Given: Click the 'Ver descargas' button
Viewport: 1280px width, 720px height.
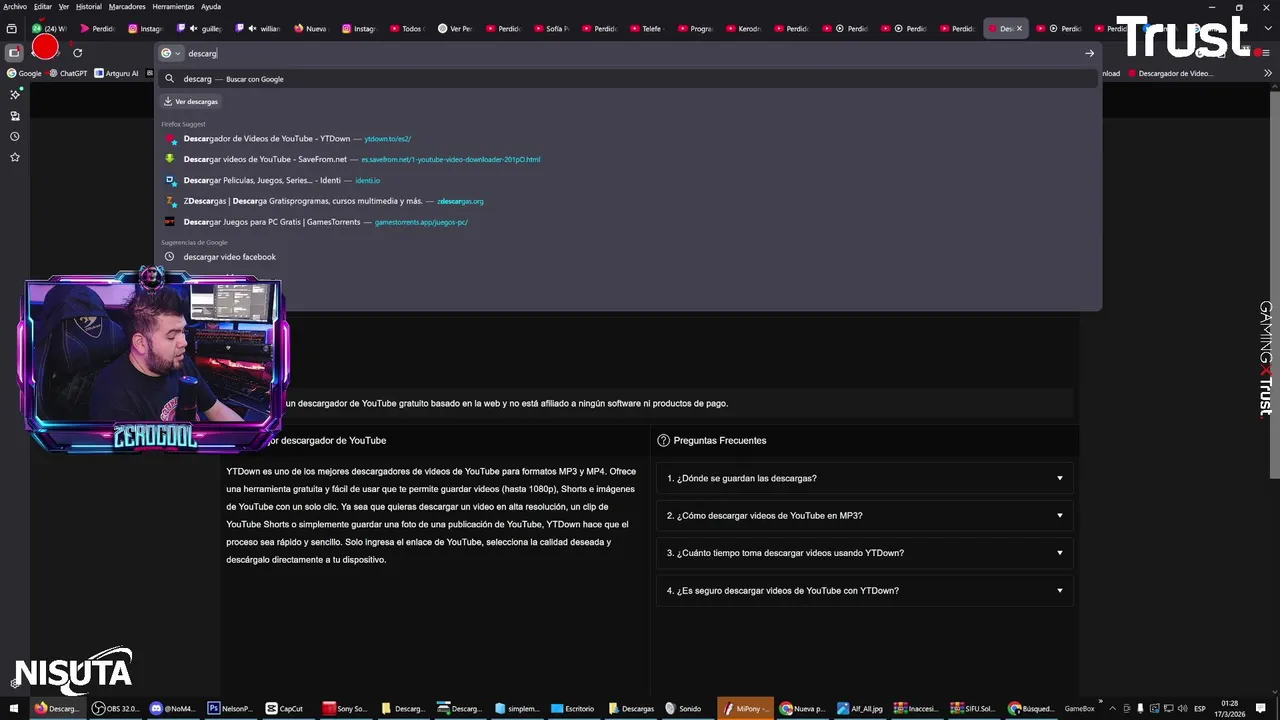Looking at the screenshot, I should pyautogui.click(x=190, y=101).
